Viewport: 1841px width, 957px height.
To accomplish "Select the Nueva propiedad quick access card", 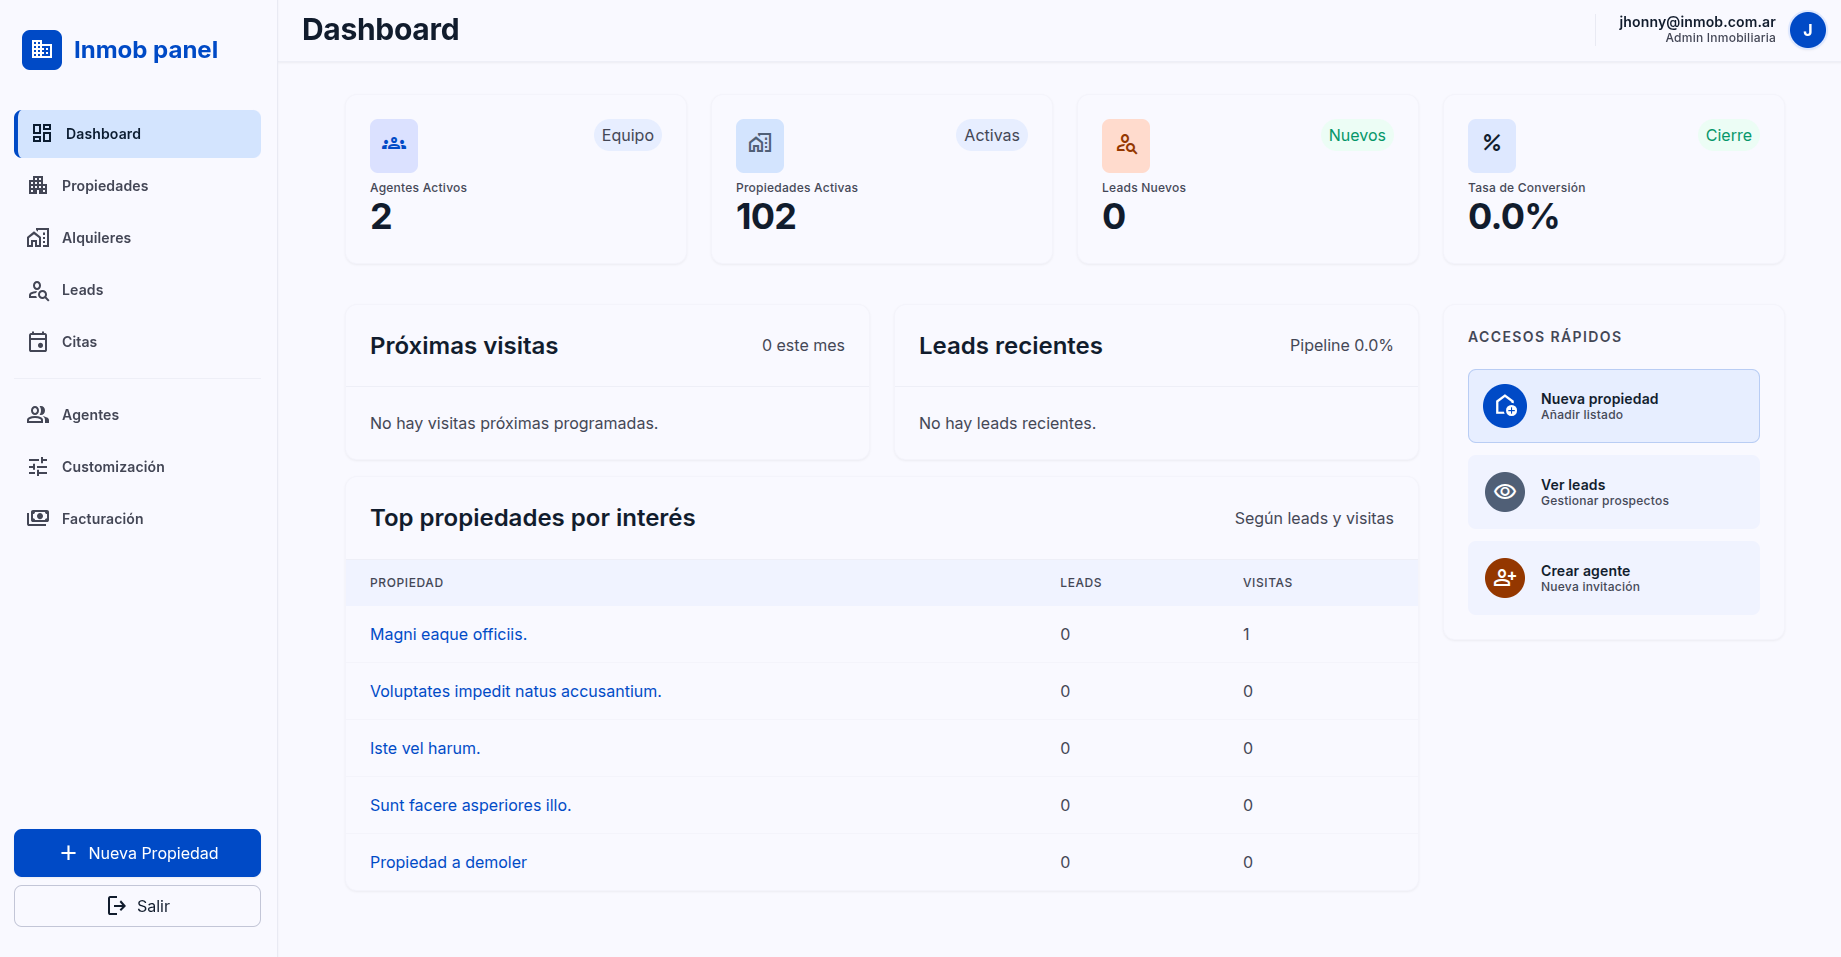I will pyautogui.click(x=1614, y=406).
